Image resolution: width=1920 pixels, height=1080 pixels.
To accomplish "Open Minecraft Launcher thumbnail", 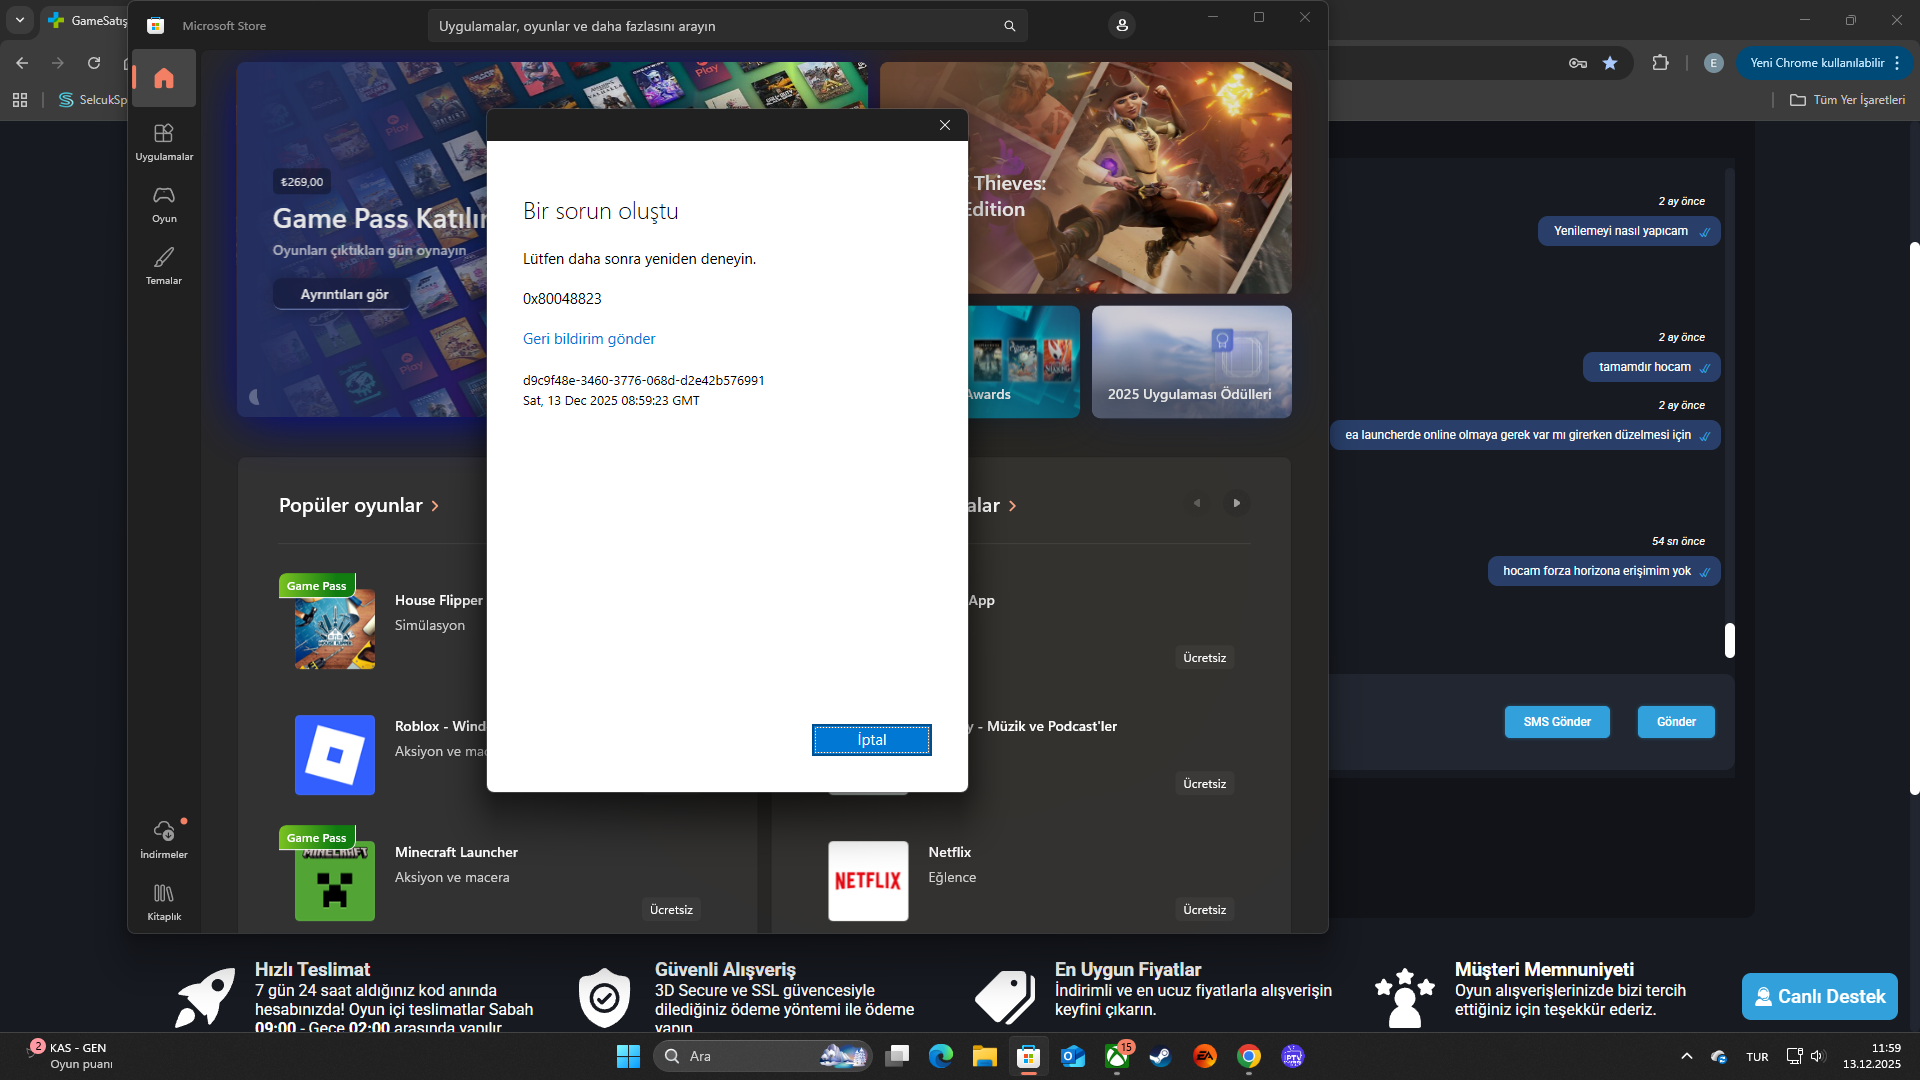I will [x=335, y=881].
